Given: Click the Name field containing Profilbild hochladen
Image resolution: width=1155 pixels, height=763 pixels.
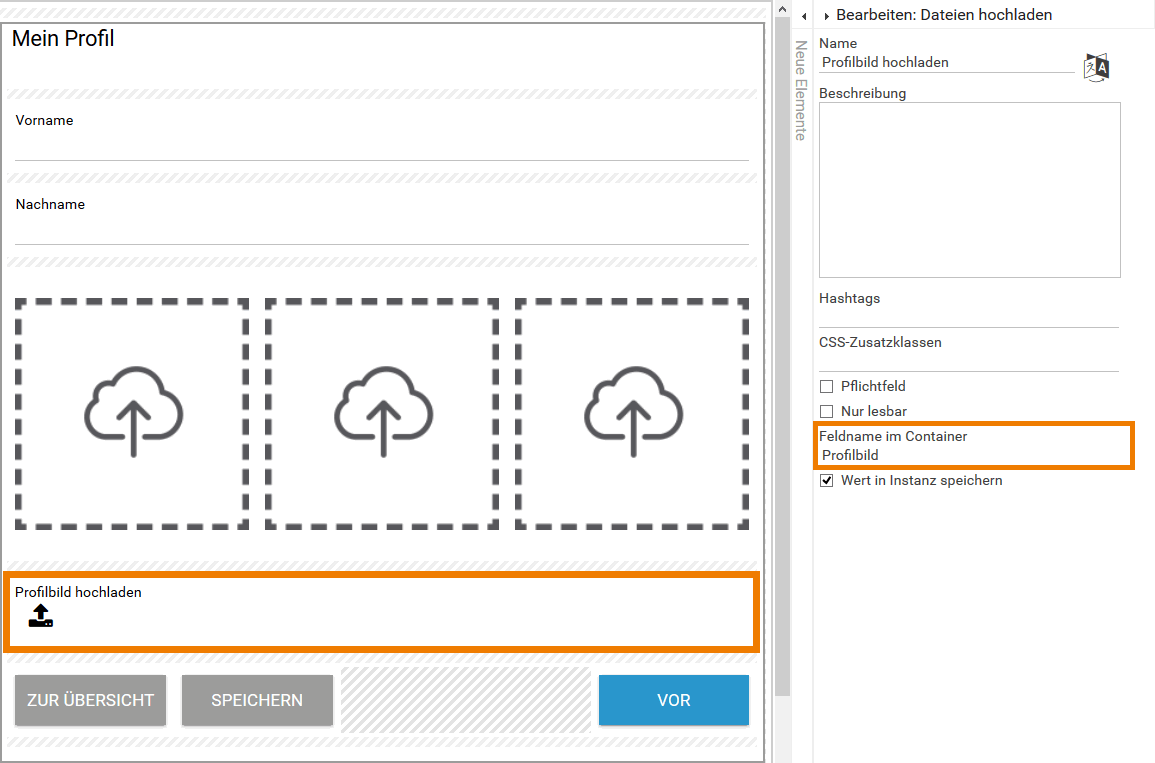Looking at the screenshot, I should [x=945, y=62].
